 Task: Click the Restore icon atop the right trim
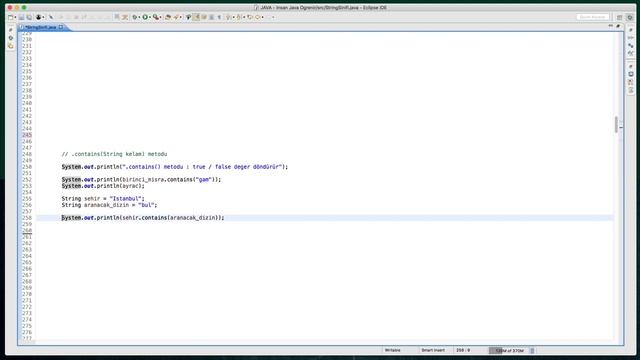coord(631,30)
